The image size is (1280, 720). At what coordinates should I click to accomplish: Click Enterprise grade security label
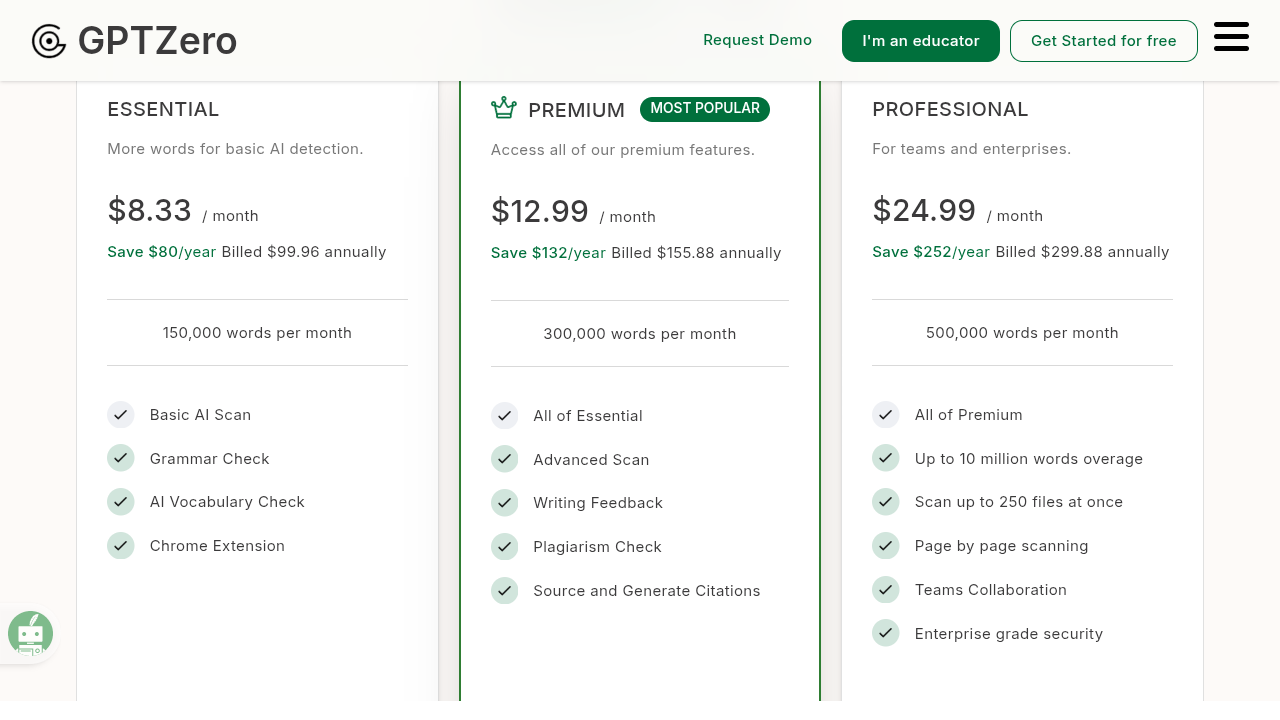click(1009, 634)
